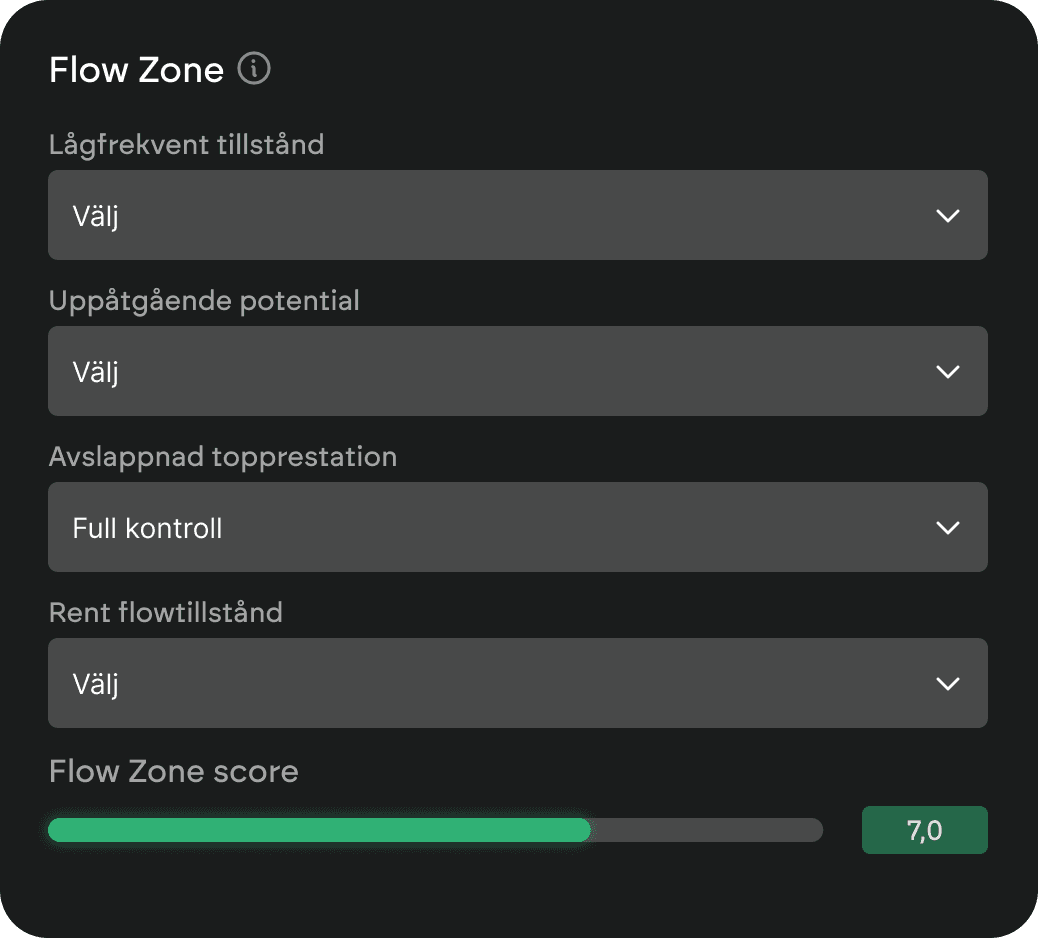
Task: Click the chevron in Rent flowtillstånd field
Action: pos(947,683)
